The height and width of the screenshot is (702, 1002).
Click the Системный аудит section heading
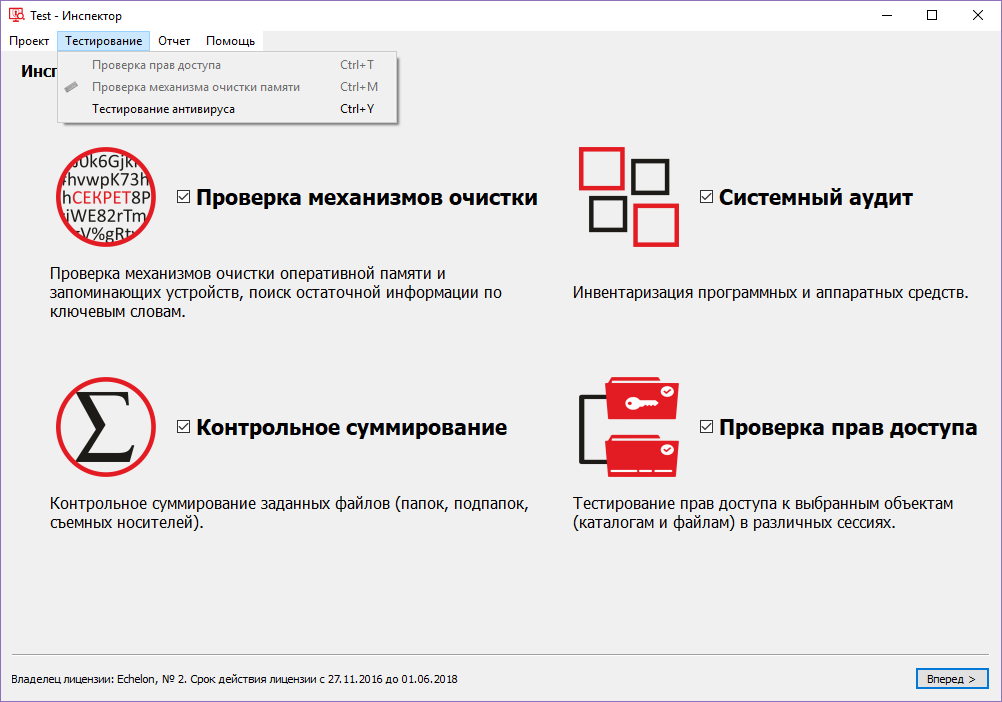(800, 197)
